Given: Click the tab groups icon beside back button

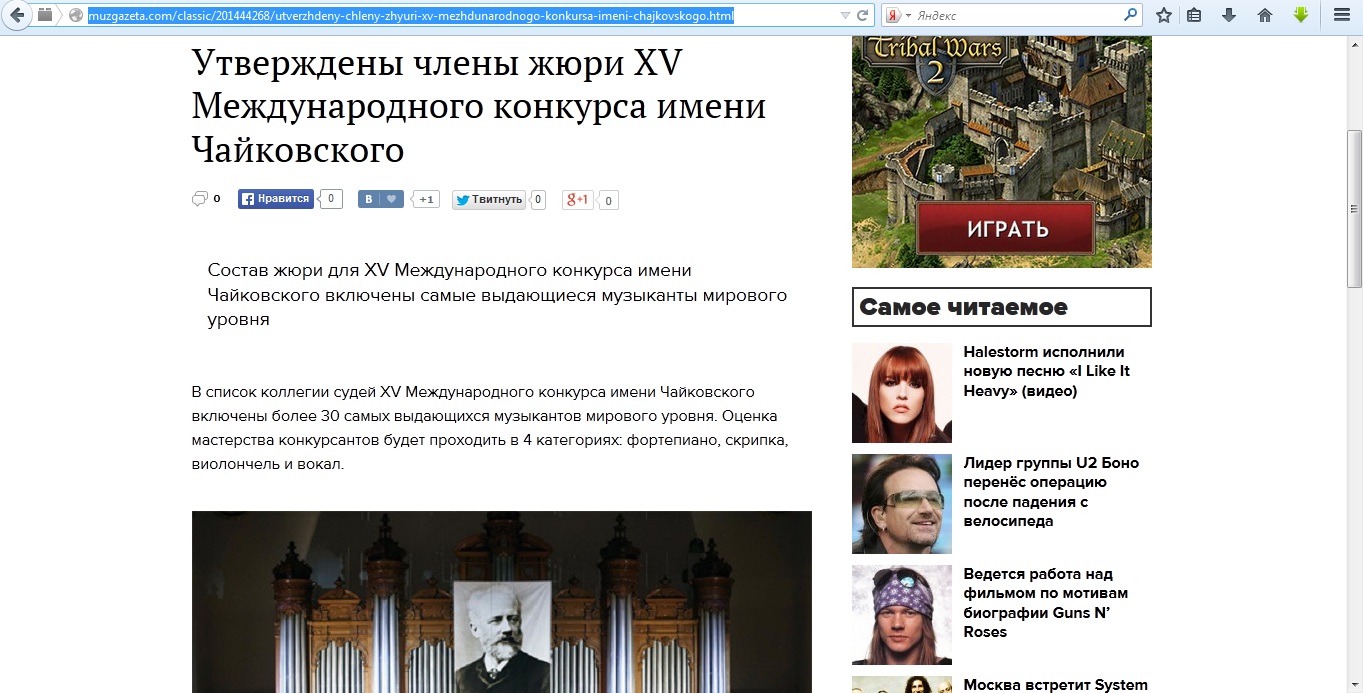Looking at the screenshot, I should point(45,15).
